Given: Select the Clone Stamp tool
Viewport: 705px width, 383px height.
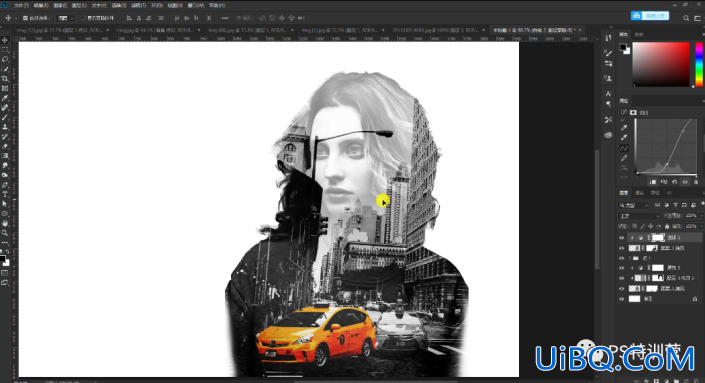Looking at the screenshot, I should click(5, 127).
